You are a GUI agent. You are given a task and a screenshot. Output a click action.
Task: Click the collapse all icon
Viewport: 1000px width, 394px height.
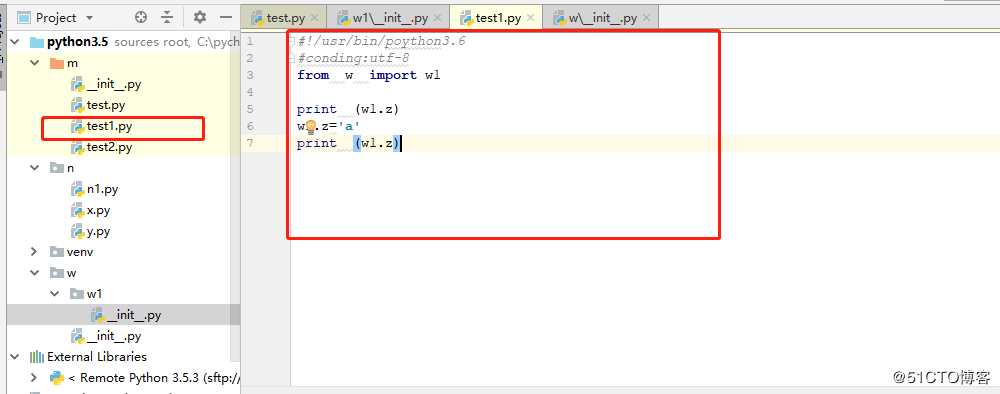(x=167, y=17)
